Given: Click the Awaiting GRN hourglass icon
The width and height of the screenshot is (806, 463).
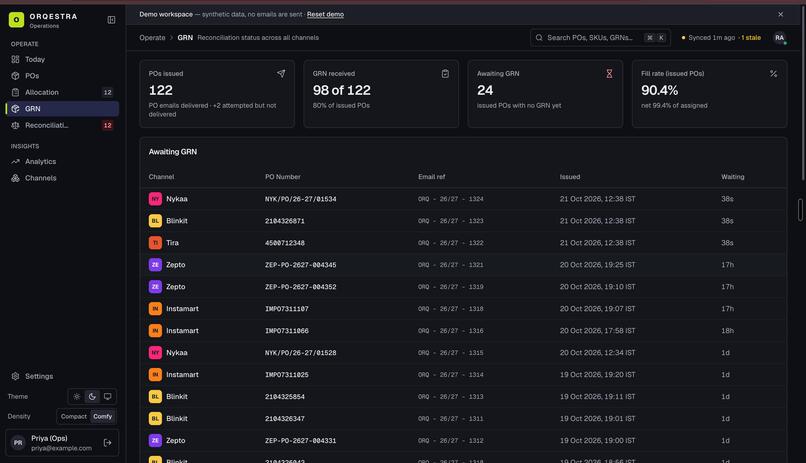Looking at the screenshot, I should click(609, 73).
